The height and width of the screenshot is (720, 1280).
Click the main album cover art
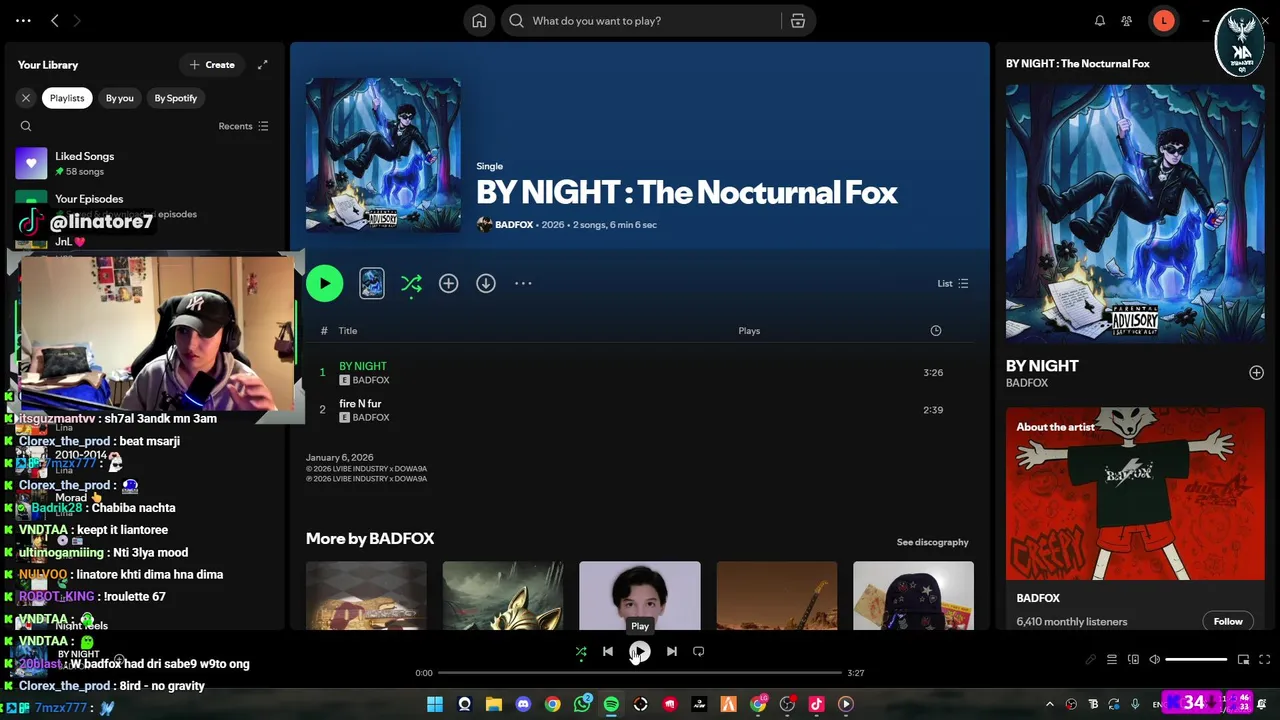(383, 155)
